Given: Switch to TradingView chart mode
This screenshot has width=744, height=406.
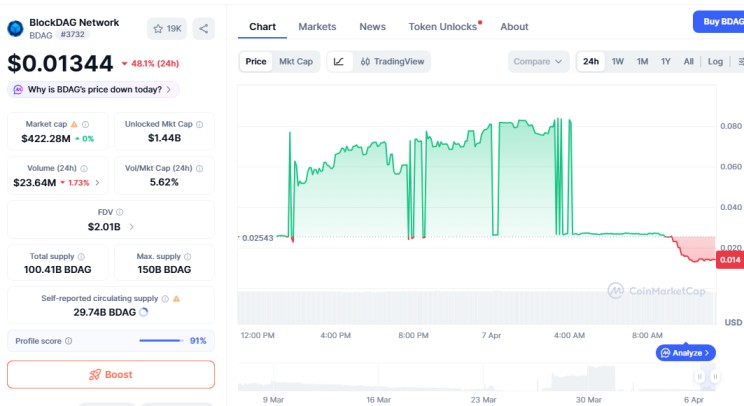Looking at the screenshot, I should coord(391,62).
